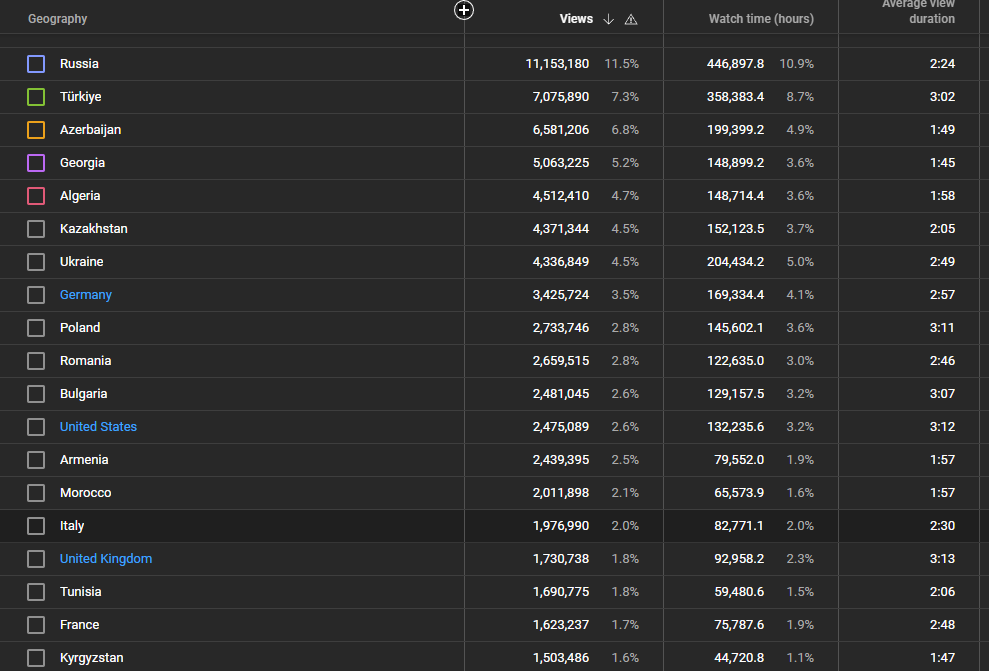
Task: Click the Views column header label
Action: (x=576, y=19)
